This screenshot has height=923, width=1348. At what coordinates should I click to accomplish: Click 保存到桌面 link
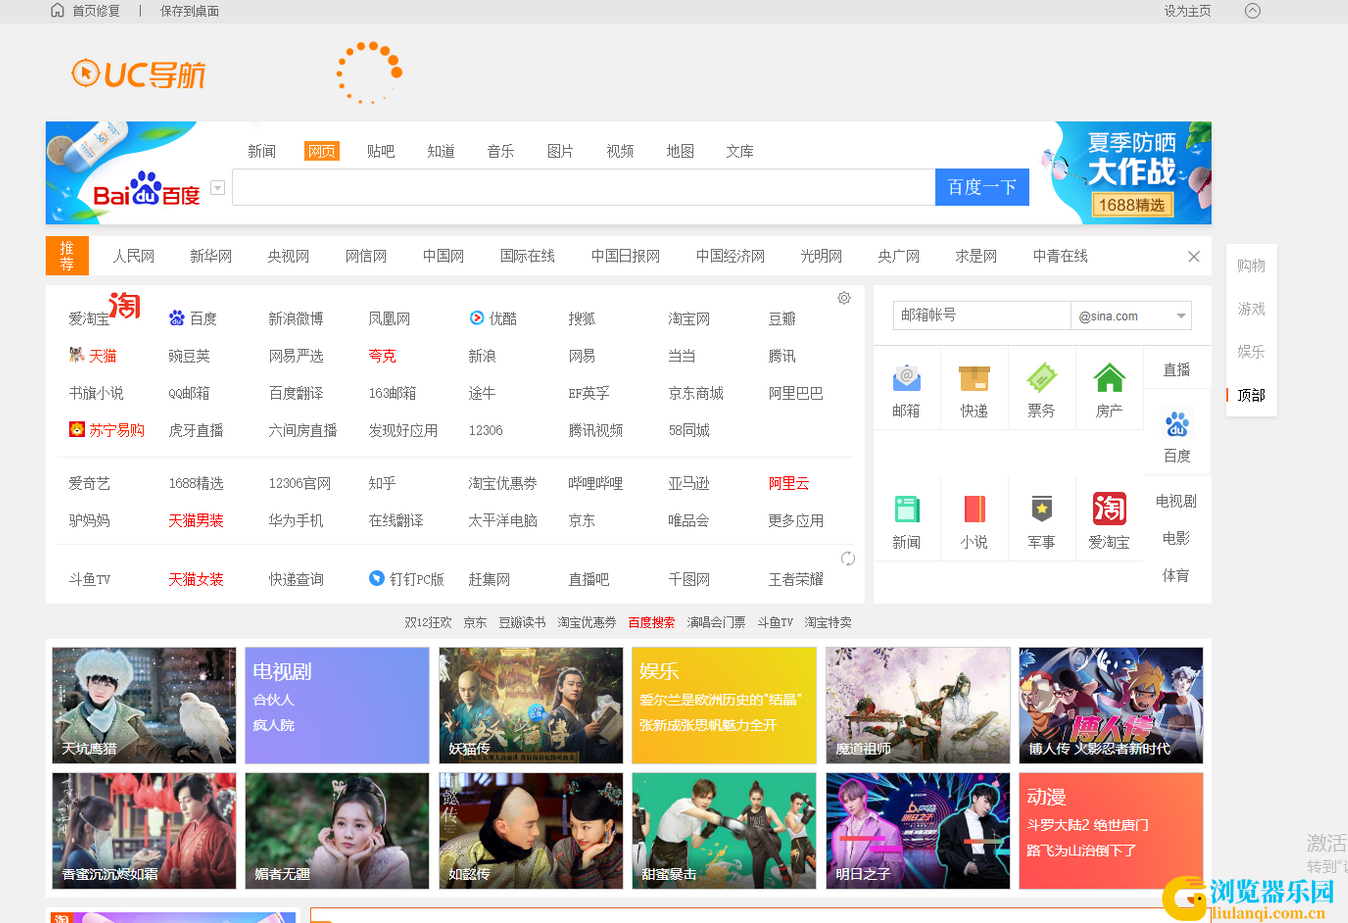tap(189, 11)
